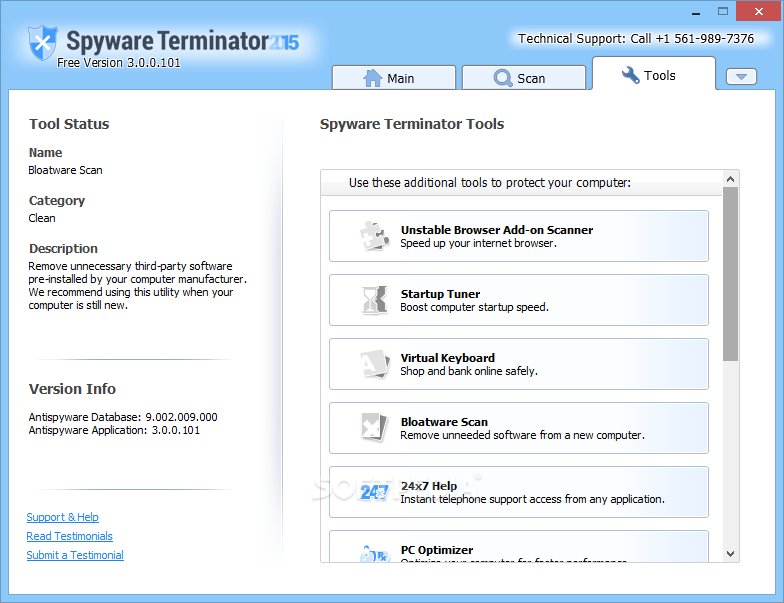Viewport: 784px width, 603px height.
Task: Start the Bloatware Scan tool
Action: [x=518, y=428]
